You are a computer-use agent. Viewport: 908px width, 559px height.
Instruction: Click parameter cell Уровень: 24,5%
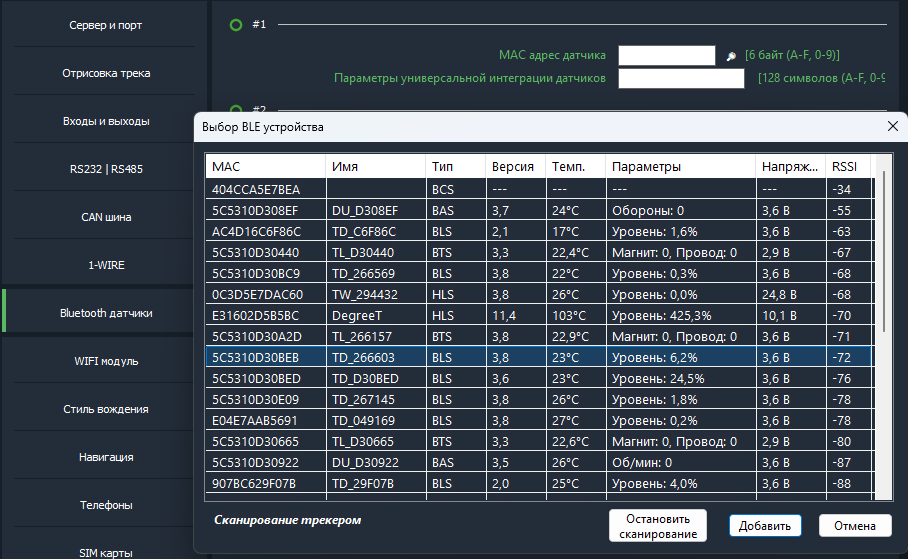681,378
